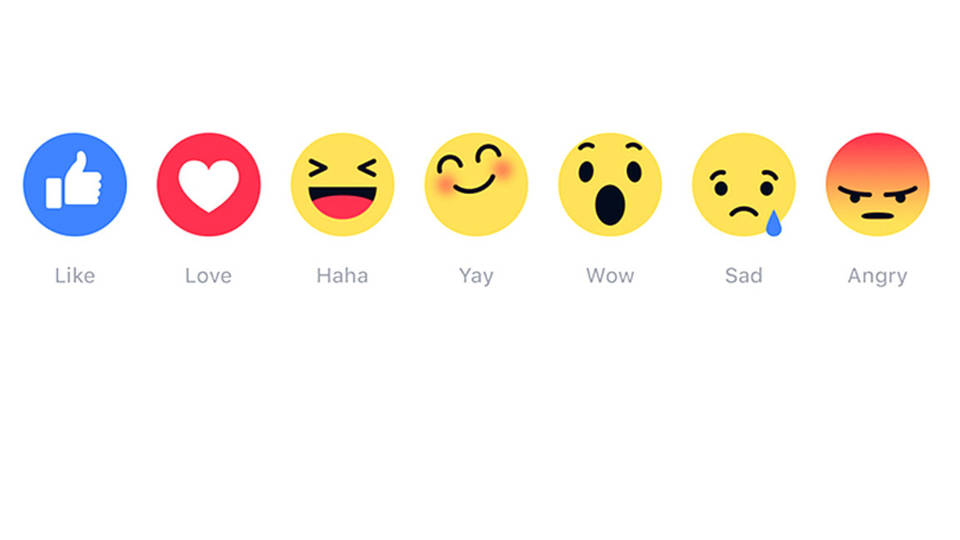Click the "Sad" text label

click(x=744, y=276)
